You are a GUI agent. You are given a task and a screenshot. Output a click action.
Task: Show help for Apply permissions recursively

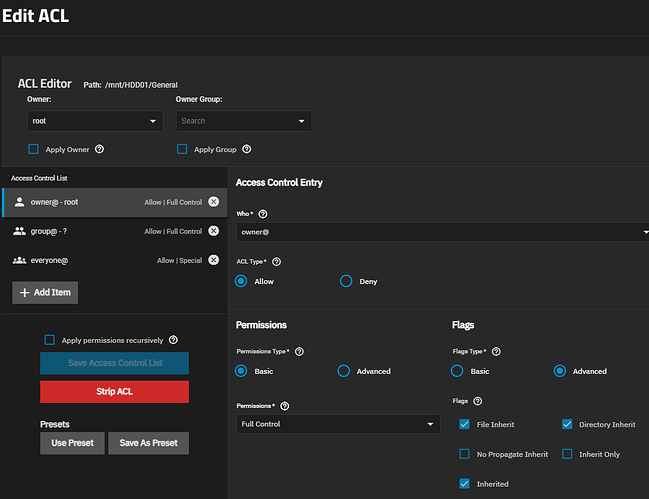pos(173,340)
